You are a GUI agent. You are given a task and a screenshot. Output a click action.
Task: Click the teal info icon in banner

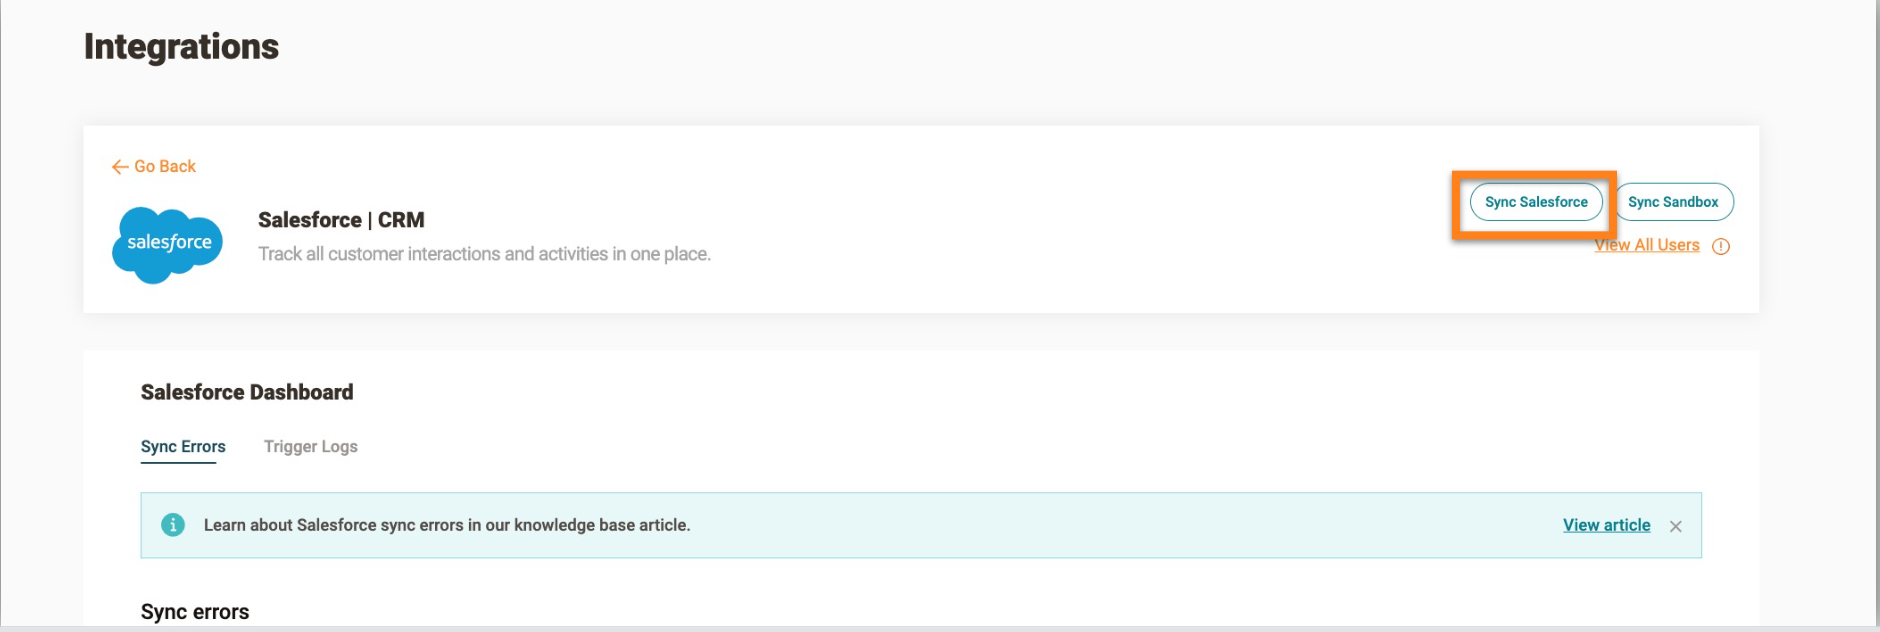click(173, 525)
